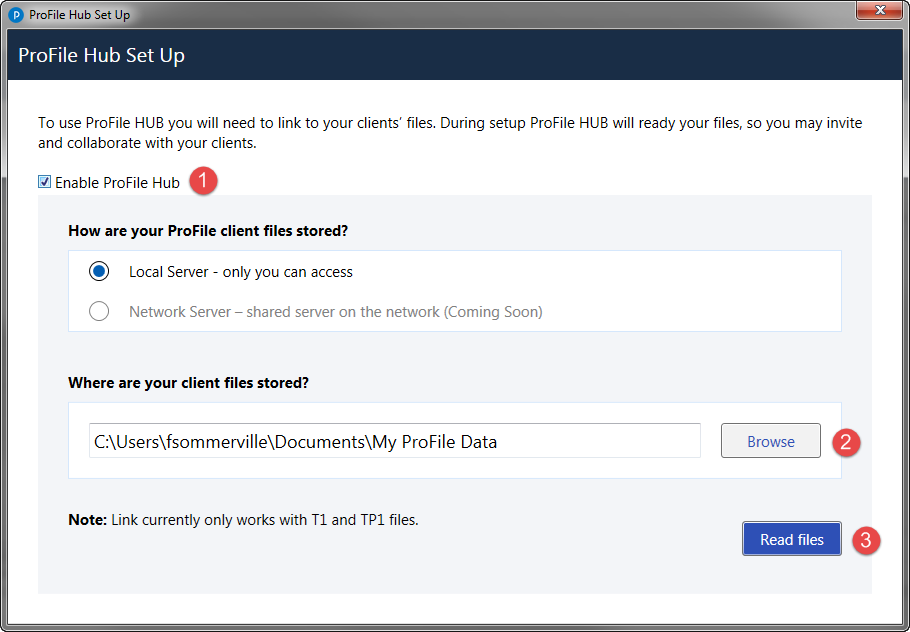
Task: Click the note about T1 and TP1 files
Action: tap(243, 520)
